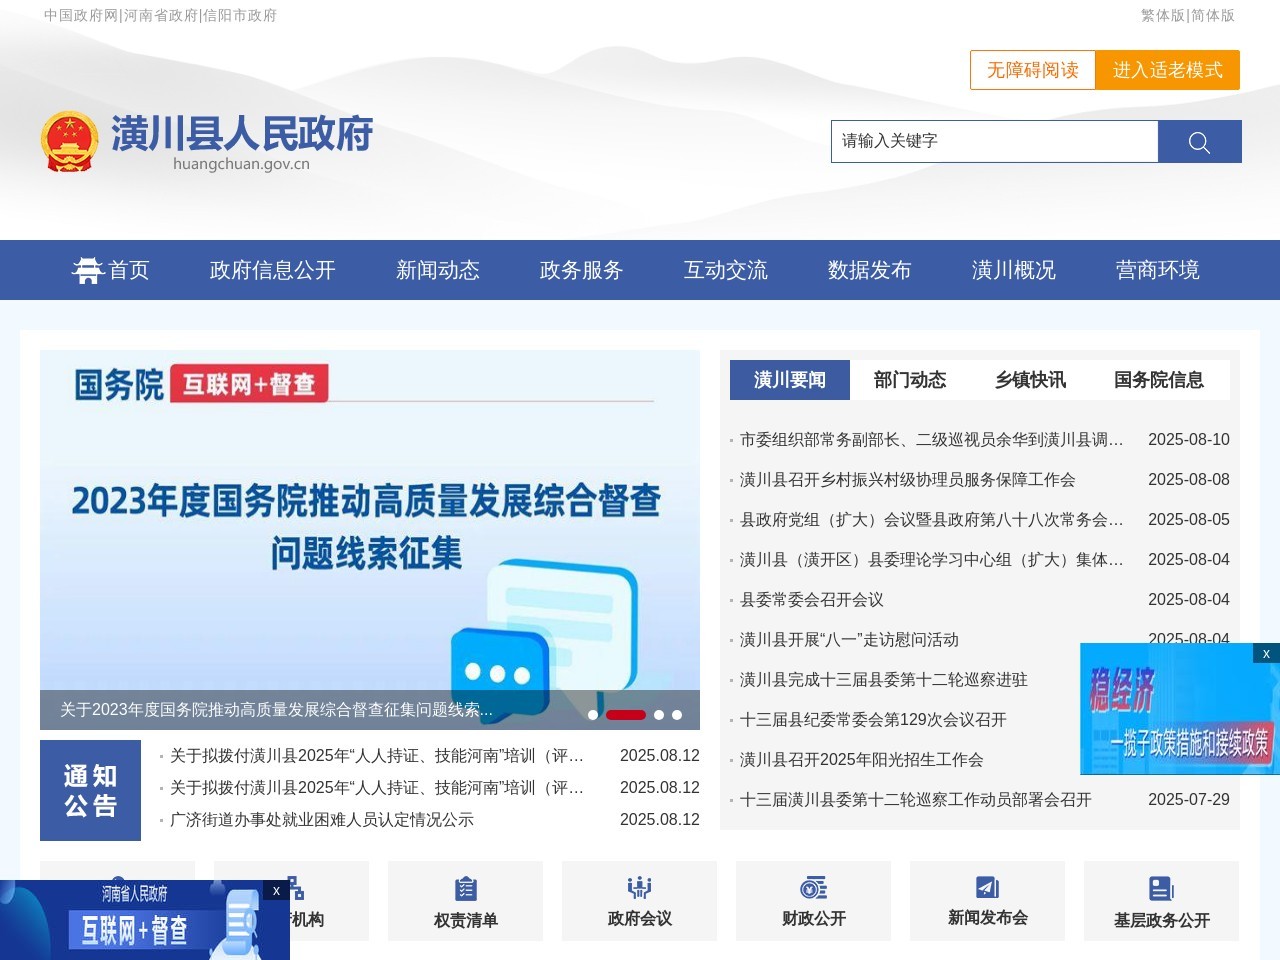Viewport: 1280px width, 960px height.
Task: Switch to 部门动态 tab
Action: pyautogui.click(x=909, y=380)
